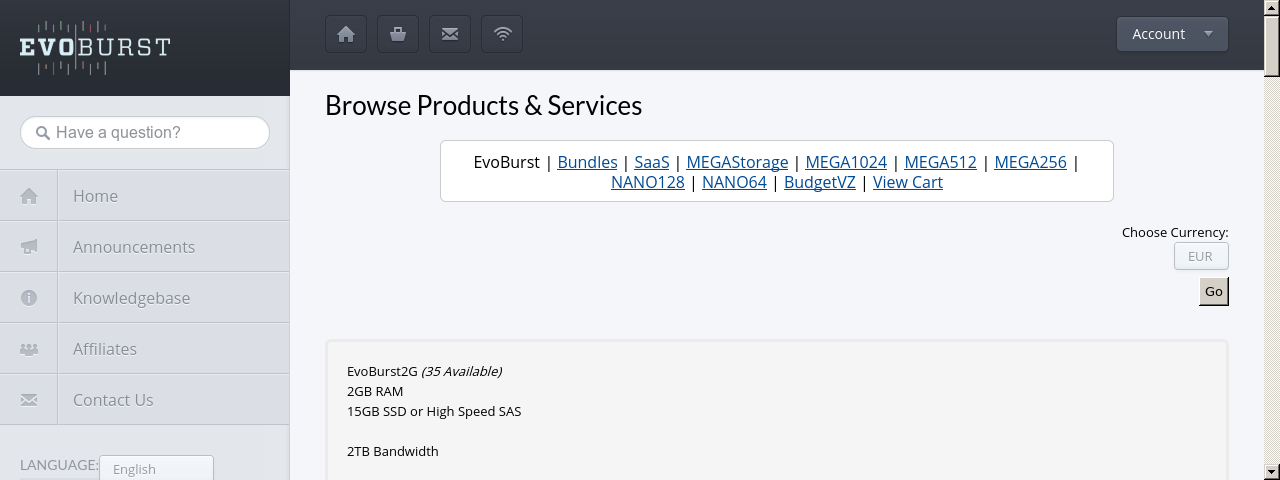Open the BudgetVZ product link
The height and width of the screenshot is (480, 1280).
[x=820, y=182]
